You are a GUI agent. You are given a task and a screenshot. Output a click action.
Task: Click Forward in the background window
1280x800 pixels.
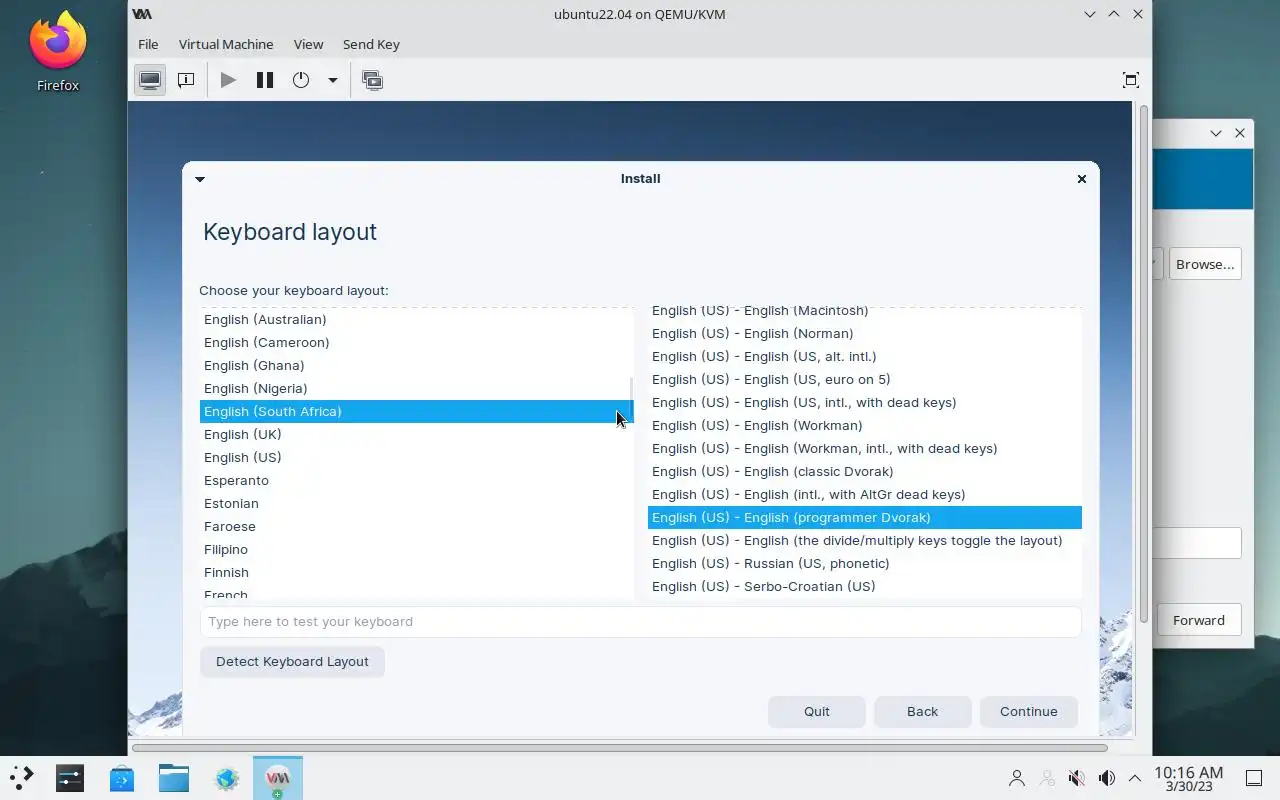point(1199,620)
